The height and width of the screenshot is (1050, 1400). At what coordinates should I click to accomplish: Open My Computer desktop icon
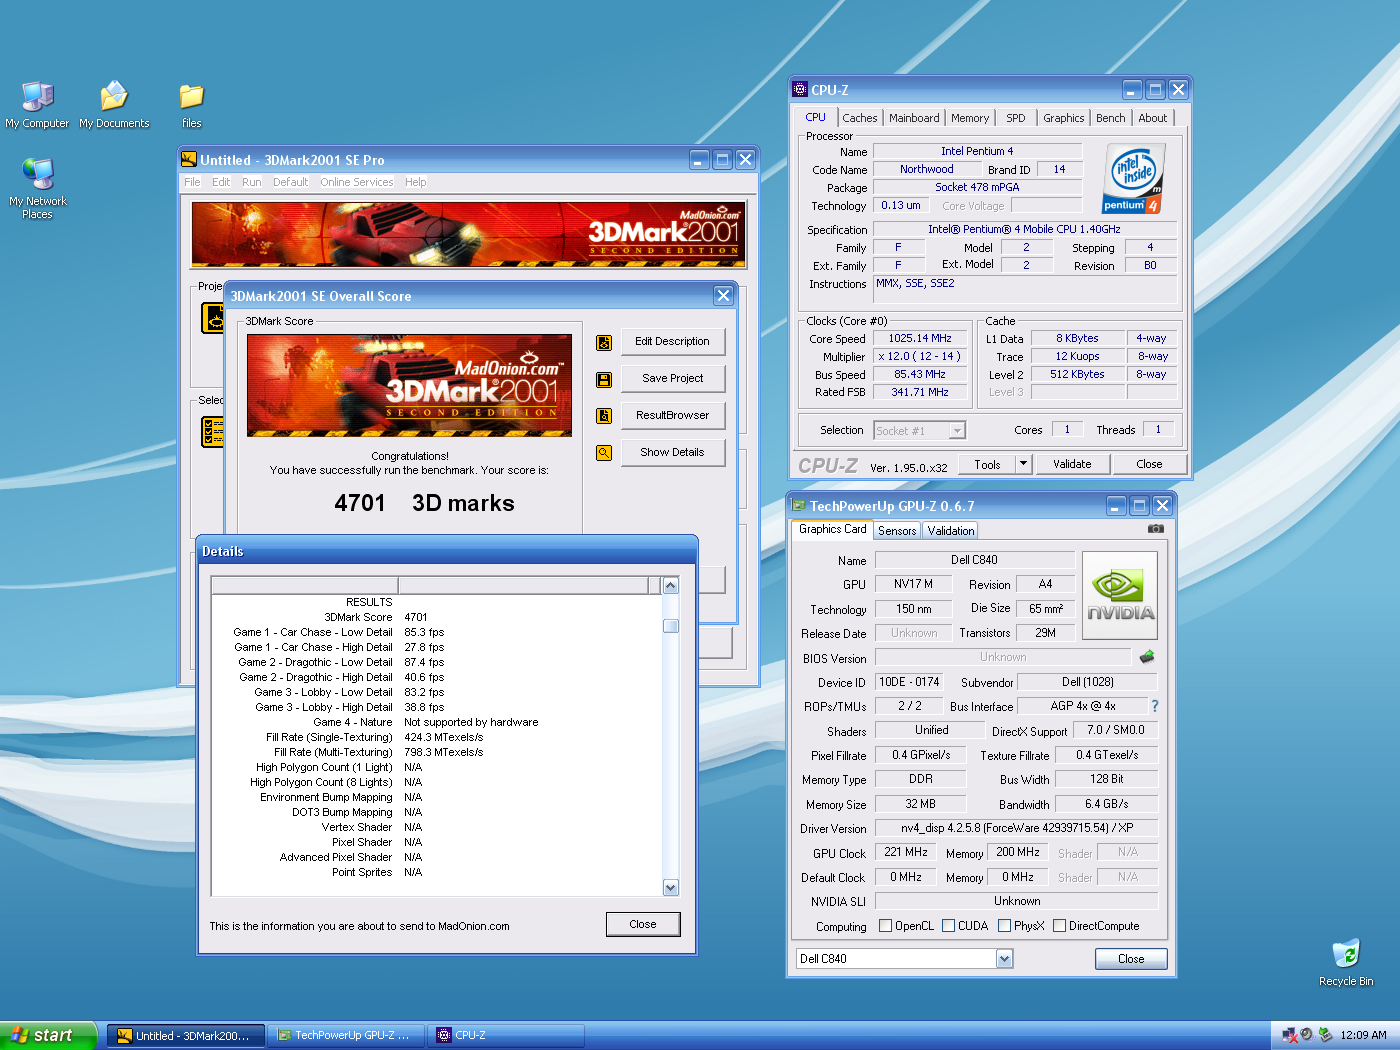[x=37, y=104]
